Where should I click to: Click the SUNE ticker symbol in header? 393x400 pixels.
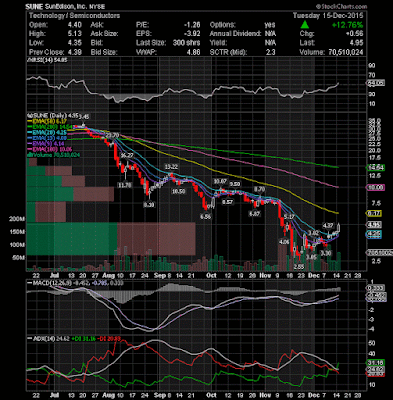tap(35, 6)
